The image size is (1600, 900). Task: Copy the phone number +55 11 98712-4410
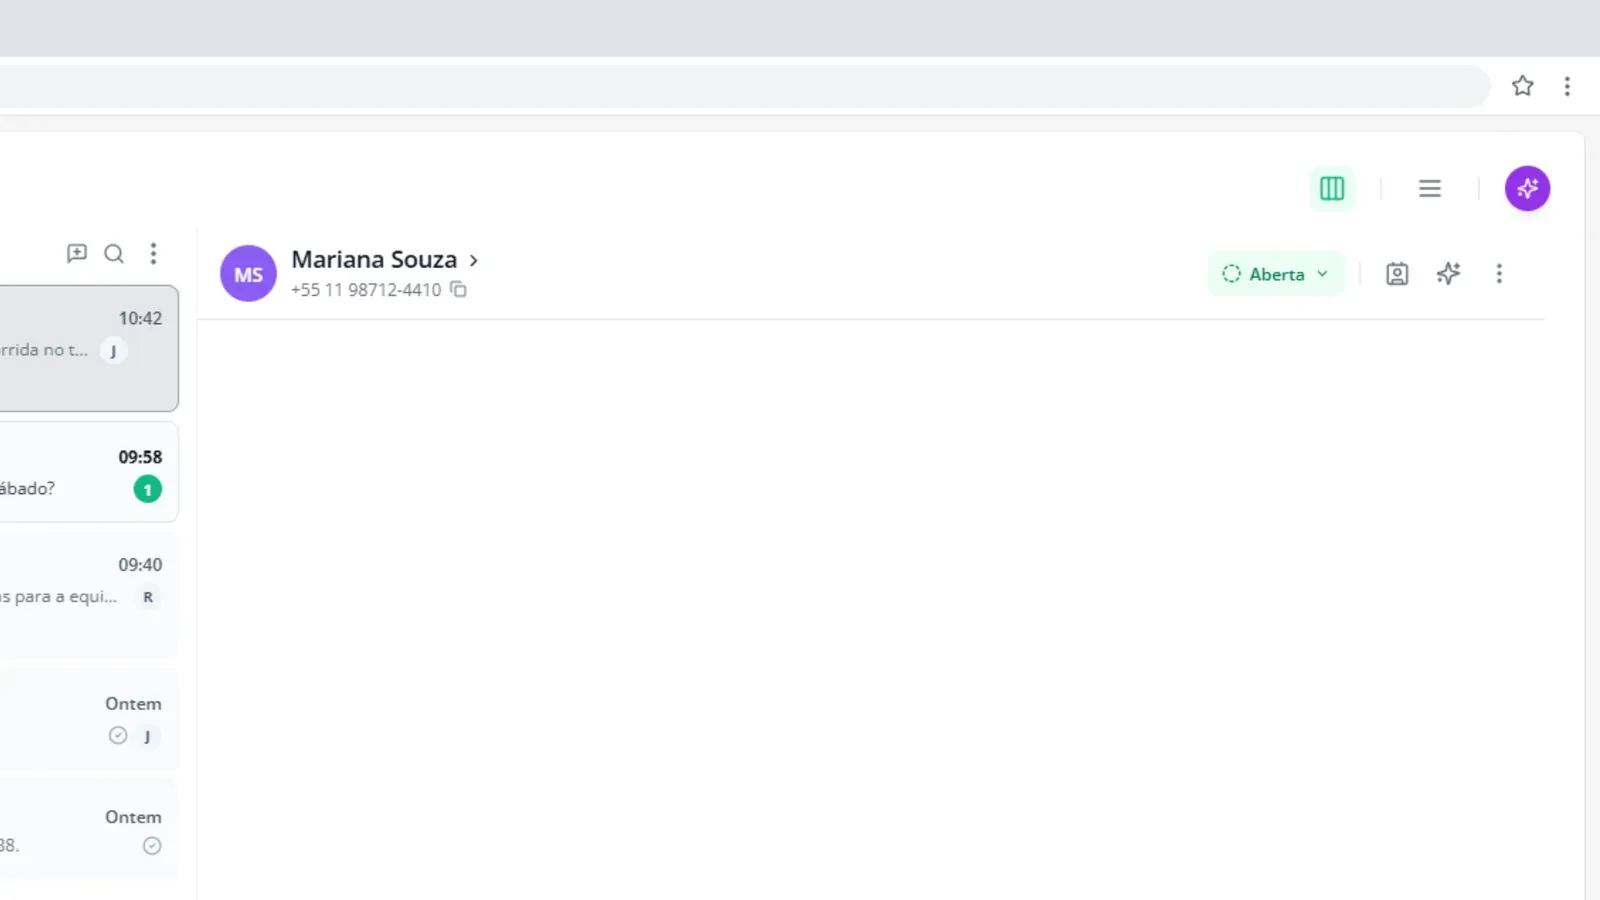(458, 289)
